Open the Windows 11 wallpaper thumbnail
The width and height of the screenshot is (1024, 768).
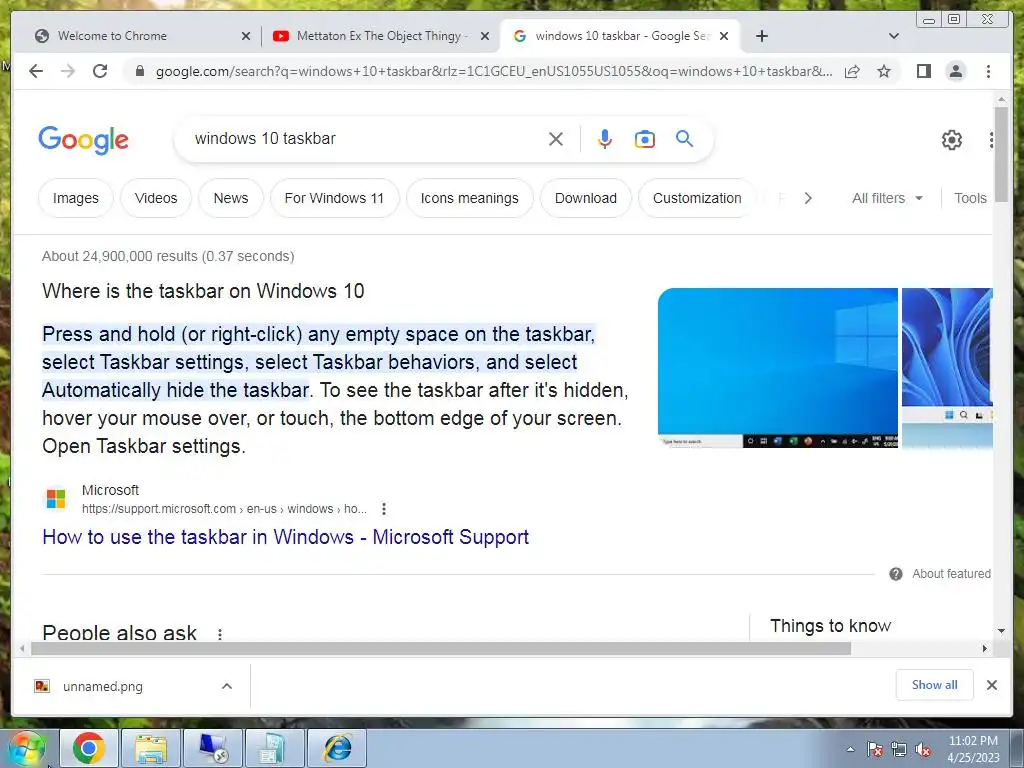947,368
